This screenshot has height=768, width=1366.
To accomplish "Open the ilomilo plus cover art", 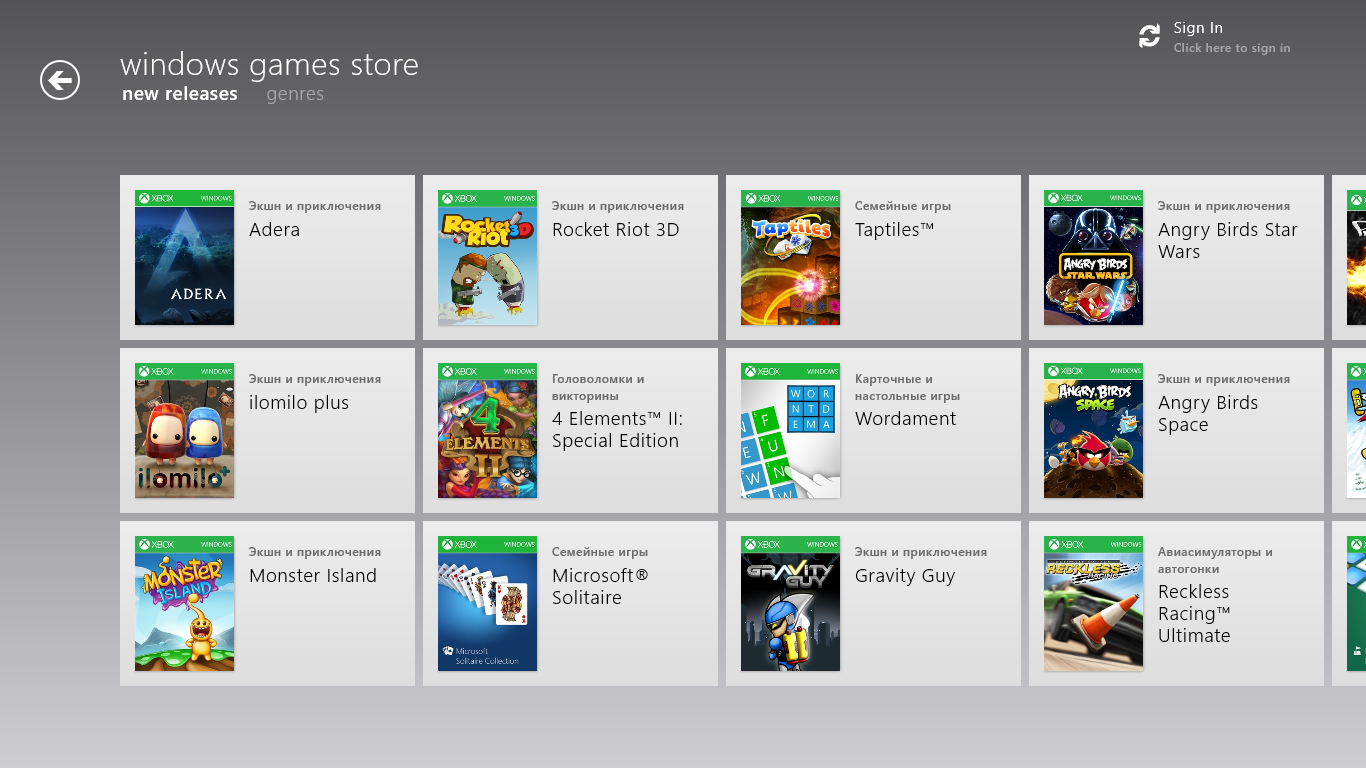I will click(185, 431).
